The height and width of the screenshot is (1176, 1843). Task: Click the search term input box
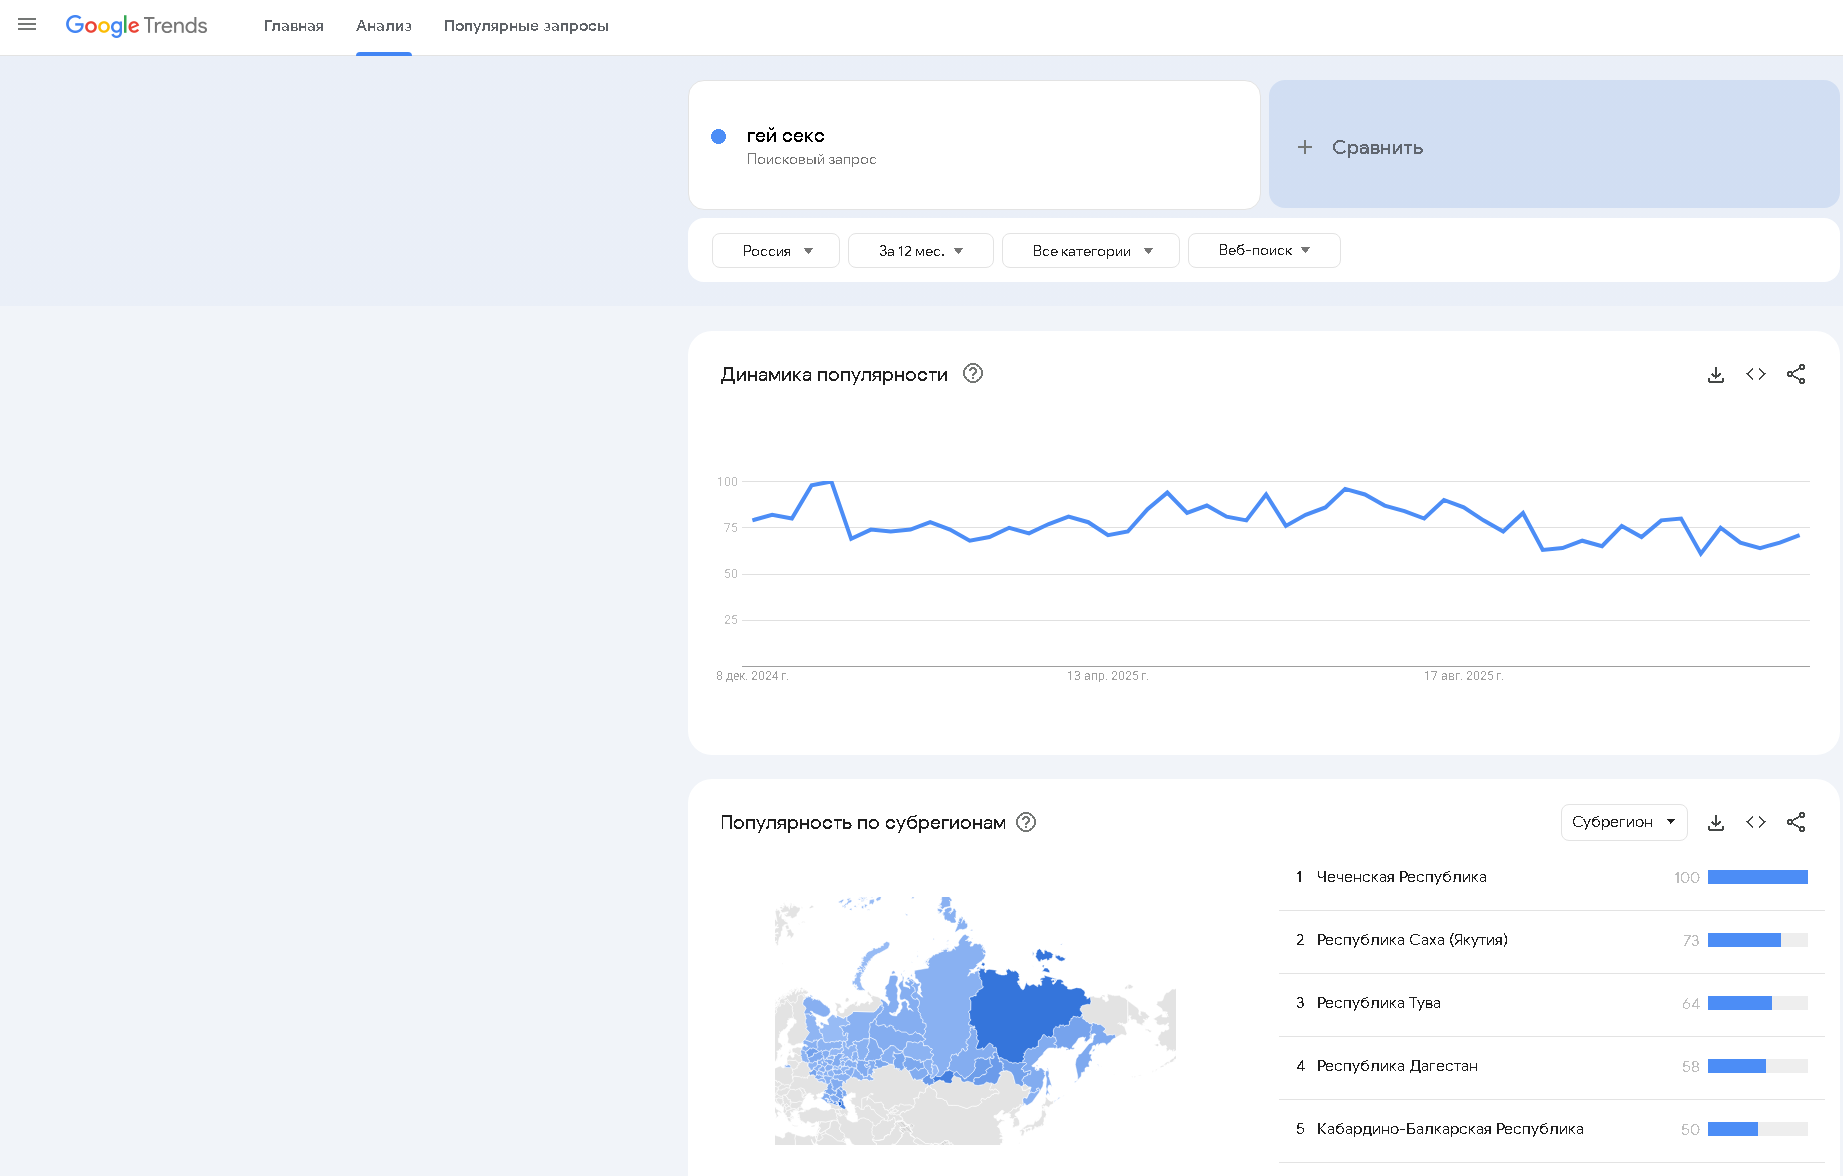click(x=973, y=145)
